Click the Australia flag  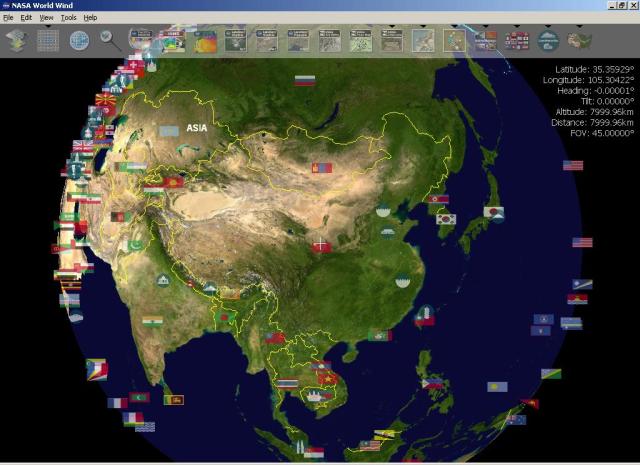[x=516, y=420]
